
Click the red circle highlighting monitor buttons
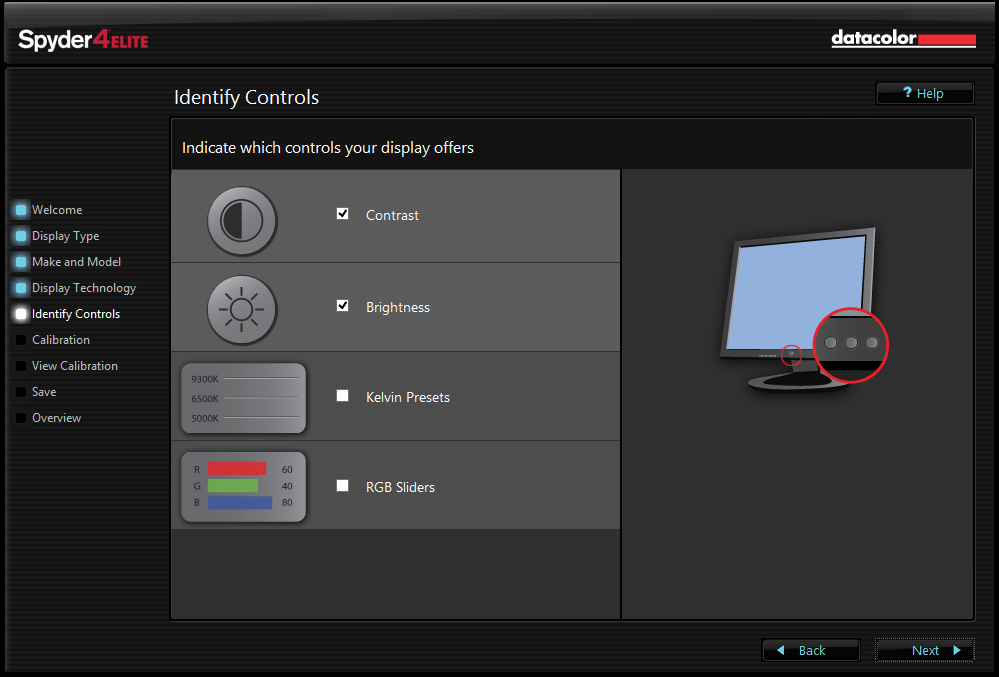(850, 345)
